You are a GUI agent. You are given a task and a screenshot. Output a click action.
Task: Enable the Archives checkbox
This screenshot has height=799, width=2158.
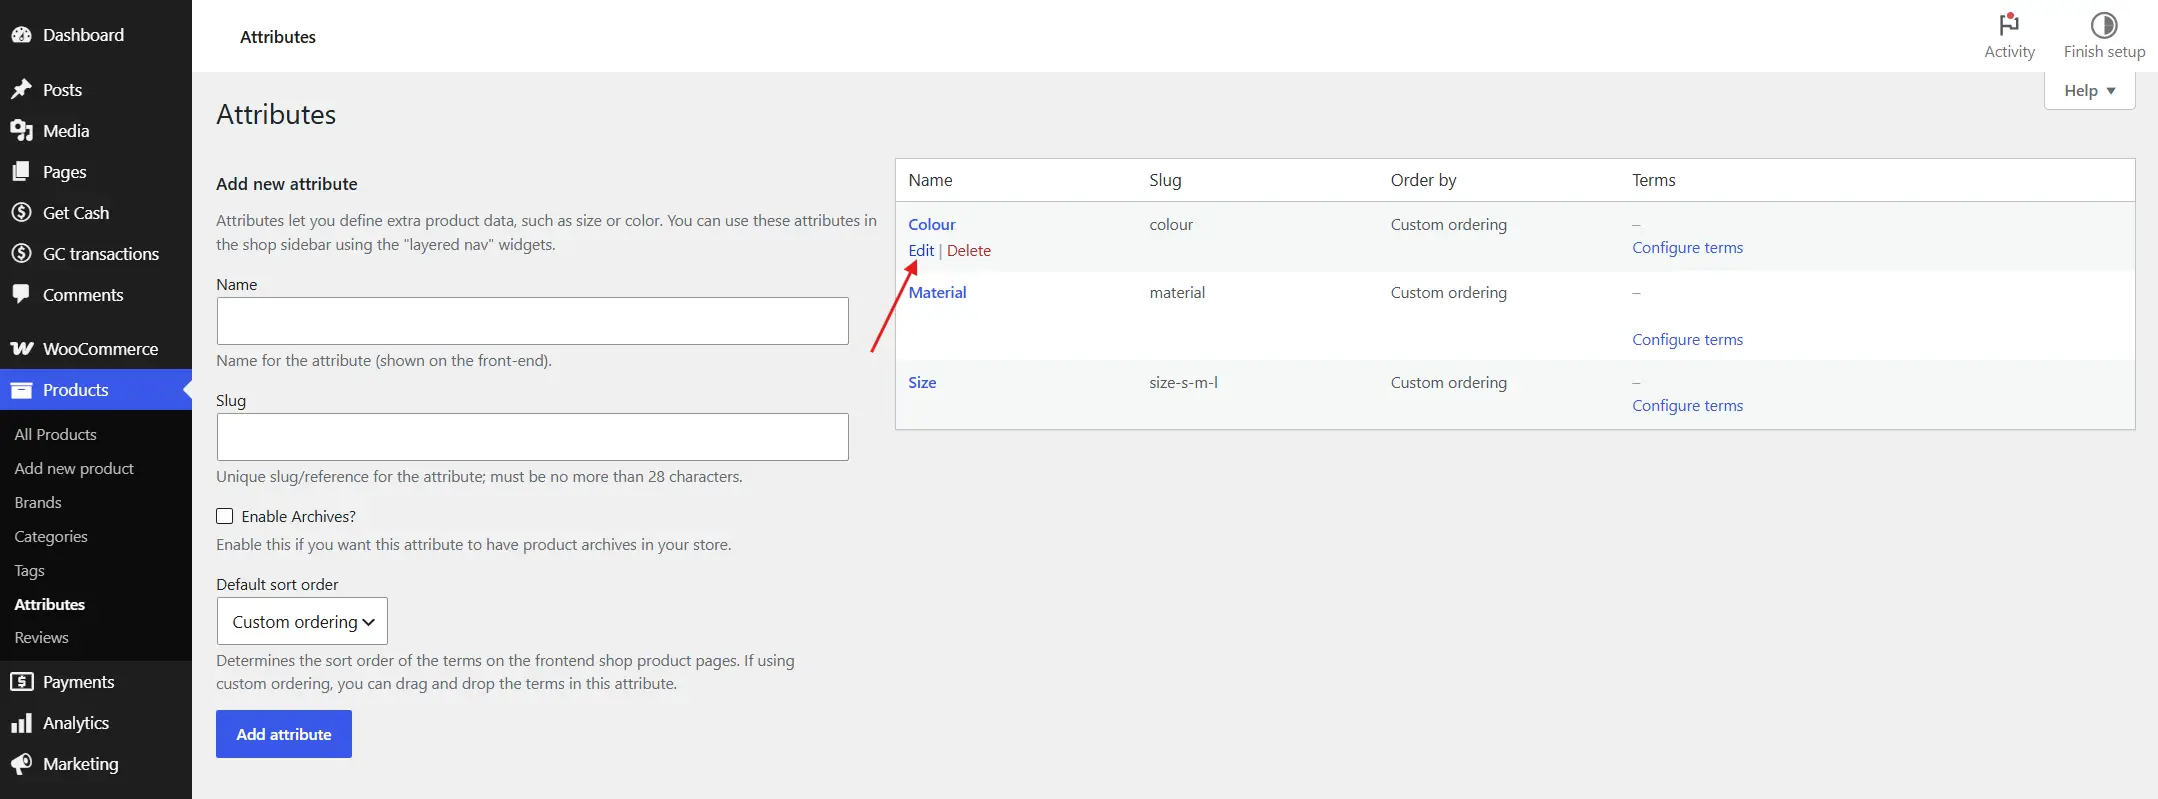[225, 516]
